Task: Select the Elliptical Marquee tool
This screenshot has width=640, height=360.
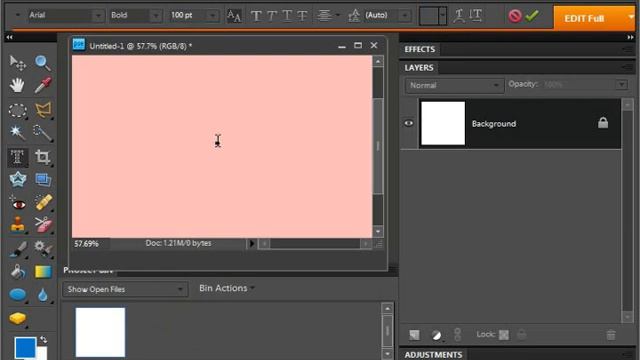Action: click(x=18, y=110)
